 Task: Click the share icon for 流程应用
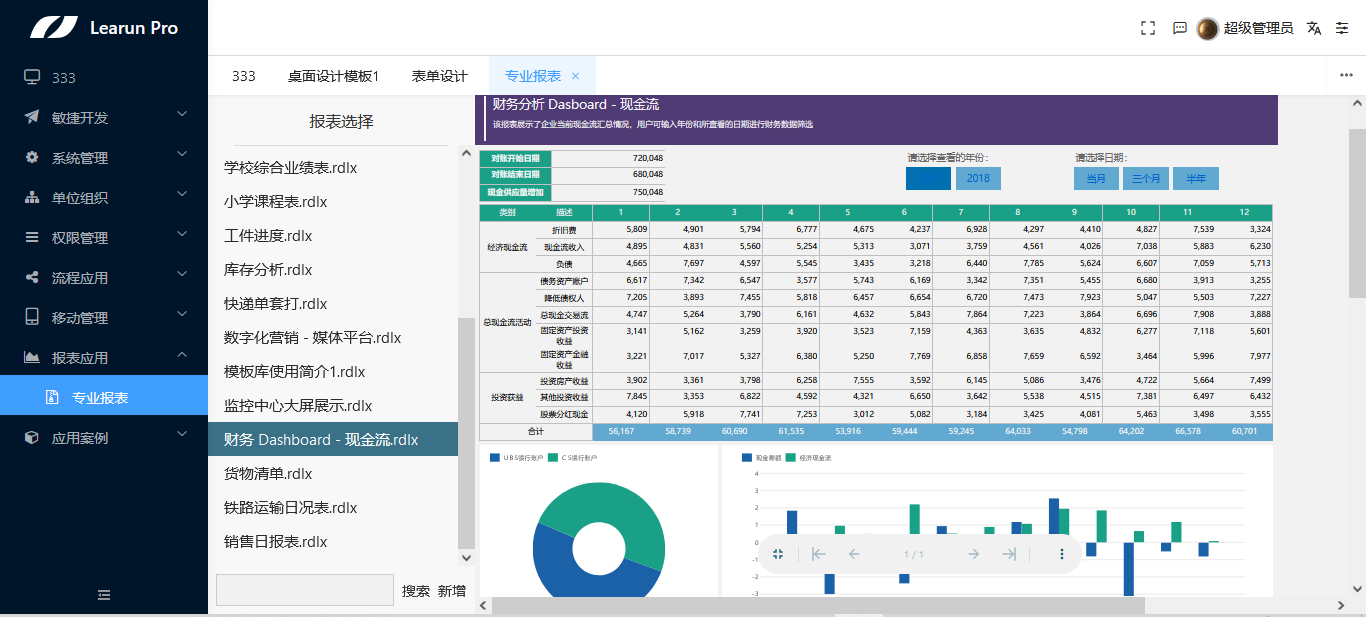click(x=32, y=277)
